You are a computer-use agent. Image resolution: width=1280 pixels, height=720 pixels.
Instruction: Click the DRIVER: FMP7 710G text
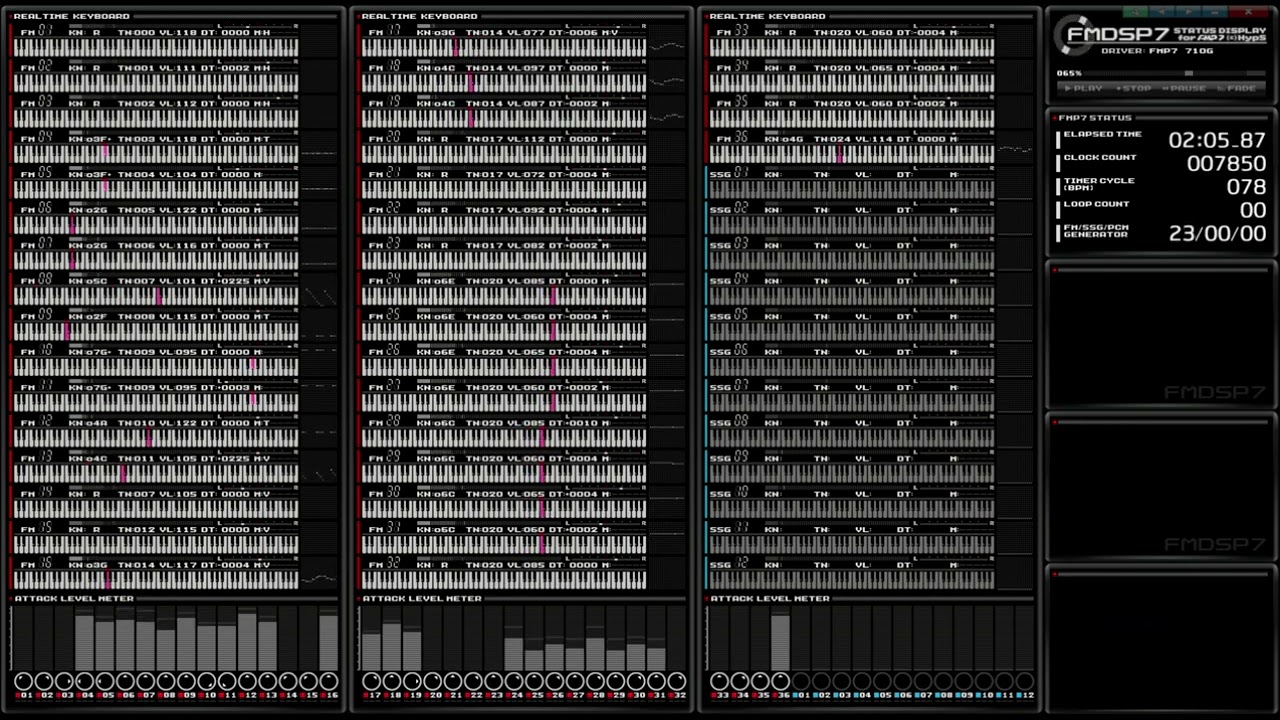pos(1156,50)
